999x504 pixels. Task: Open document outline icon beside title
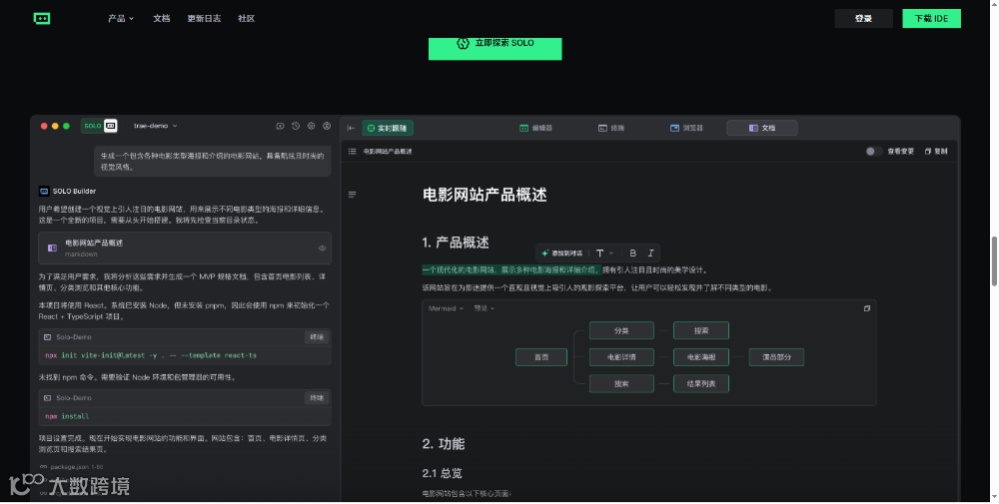click(x=352, y=194)
